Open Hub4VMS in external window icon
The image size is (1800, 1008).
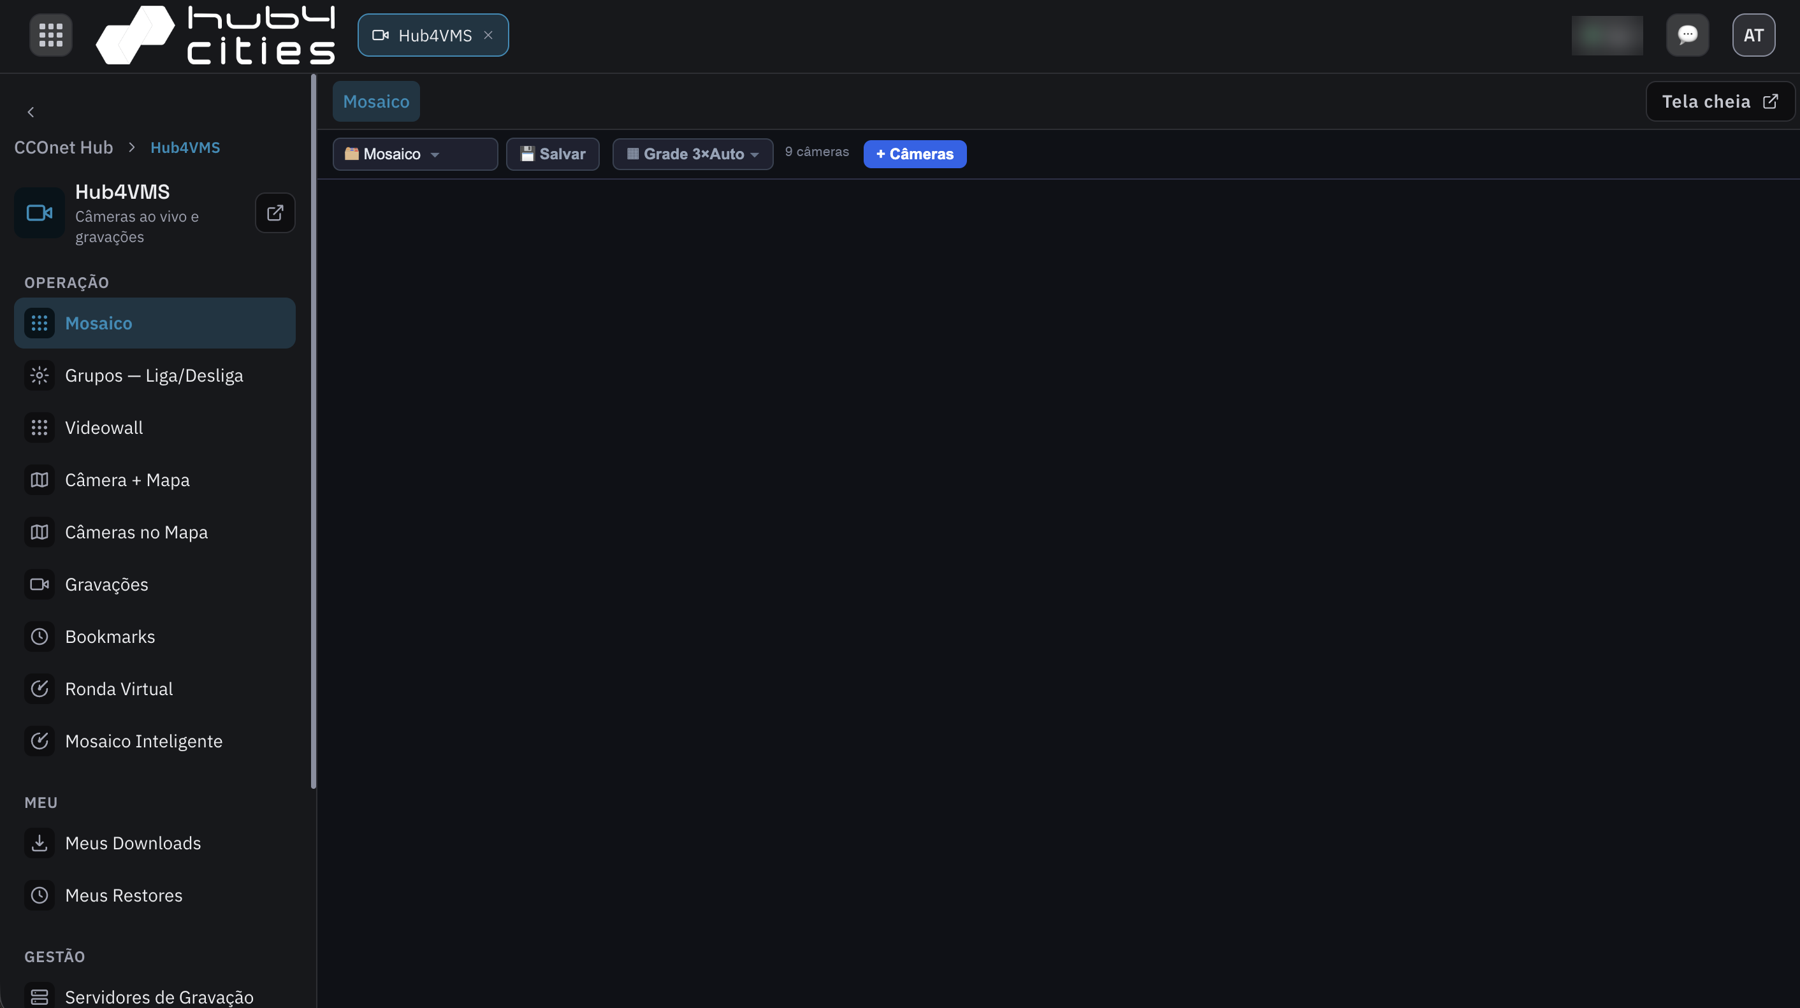(x=275, y=213)
